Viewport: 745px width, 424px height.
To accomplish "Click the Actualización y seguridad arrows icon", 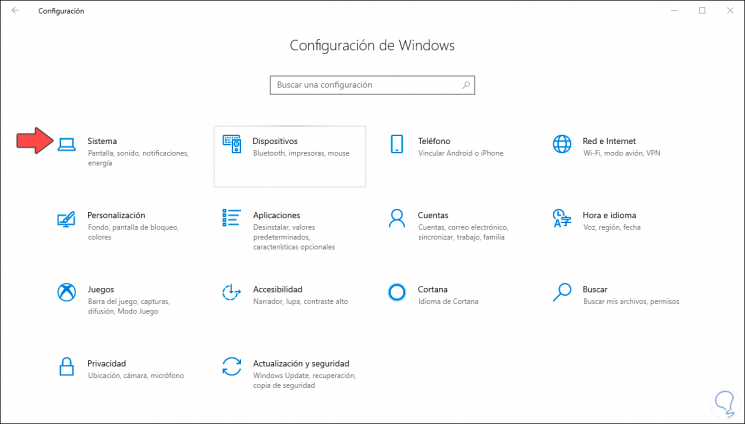I will [232, 366].
